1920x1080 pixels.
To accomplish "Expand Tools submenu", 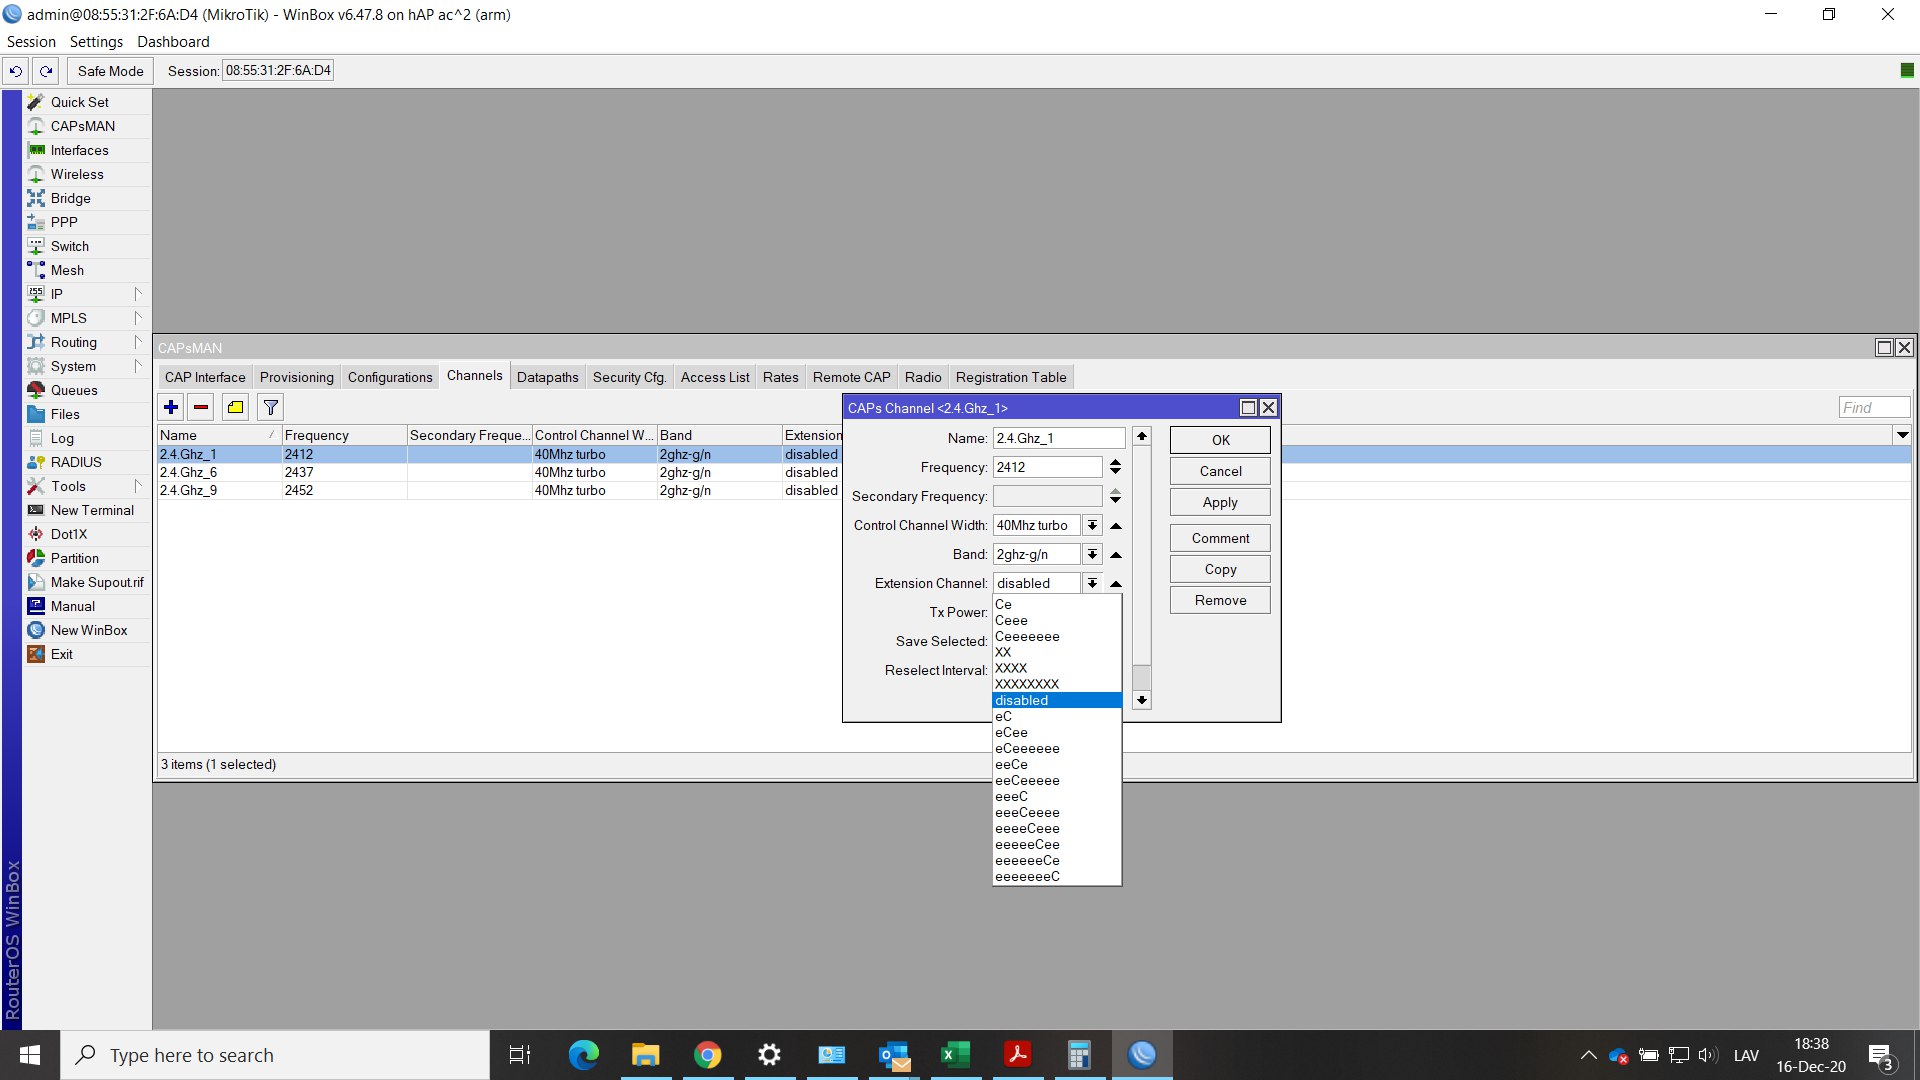I will pos(138,486).
